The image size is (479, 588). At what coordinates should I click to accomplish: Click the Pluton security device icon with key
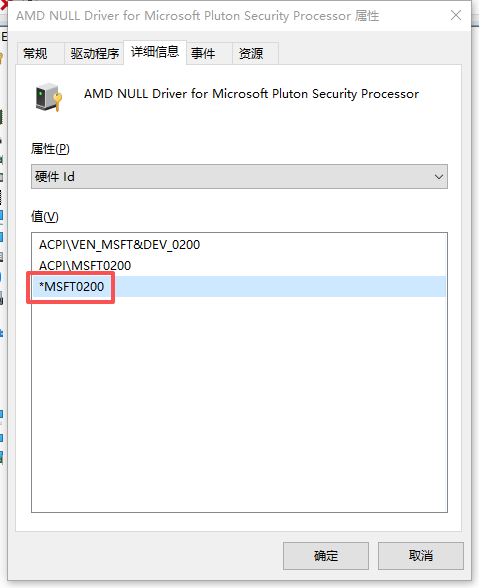point(49,98)
